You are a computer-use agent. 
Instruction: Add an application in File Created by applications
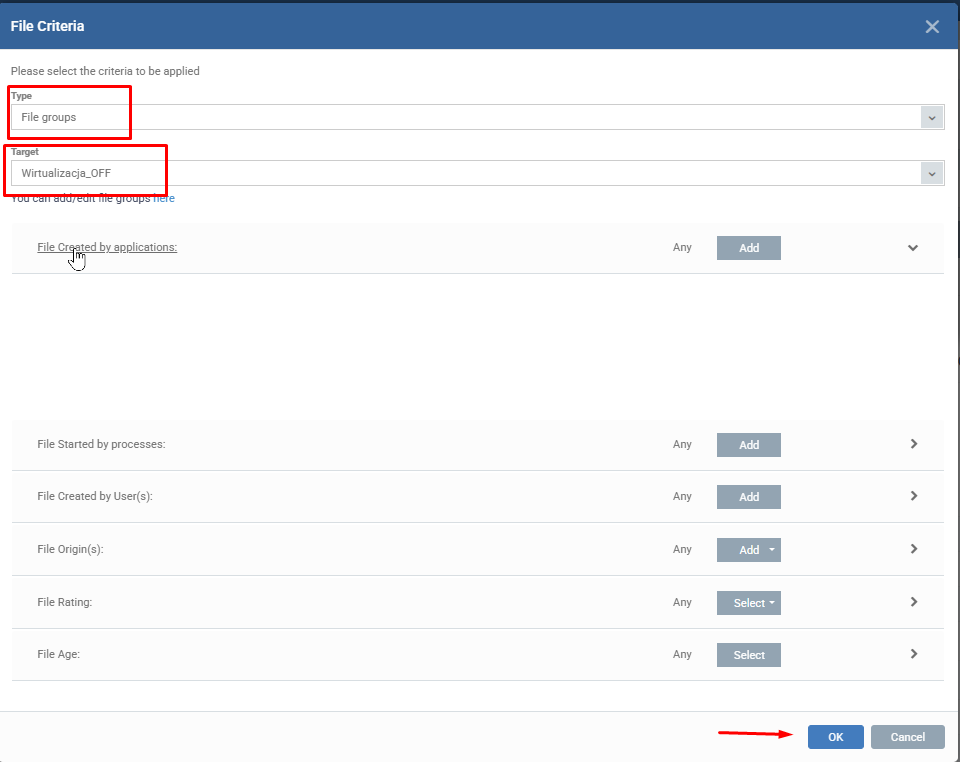tap(748, 248)
